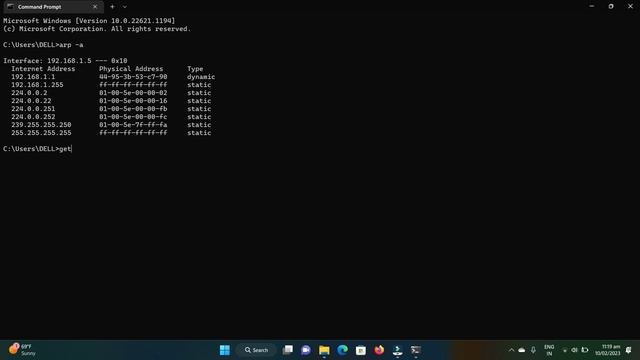Click the Microsoft Windows version line
The image size is (640, 360).
89,21
